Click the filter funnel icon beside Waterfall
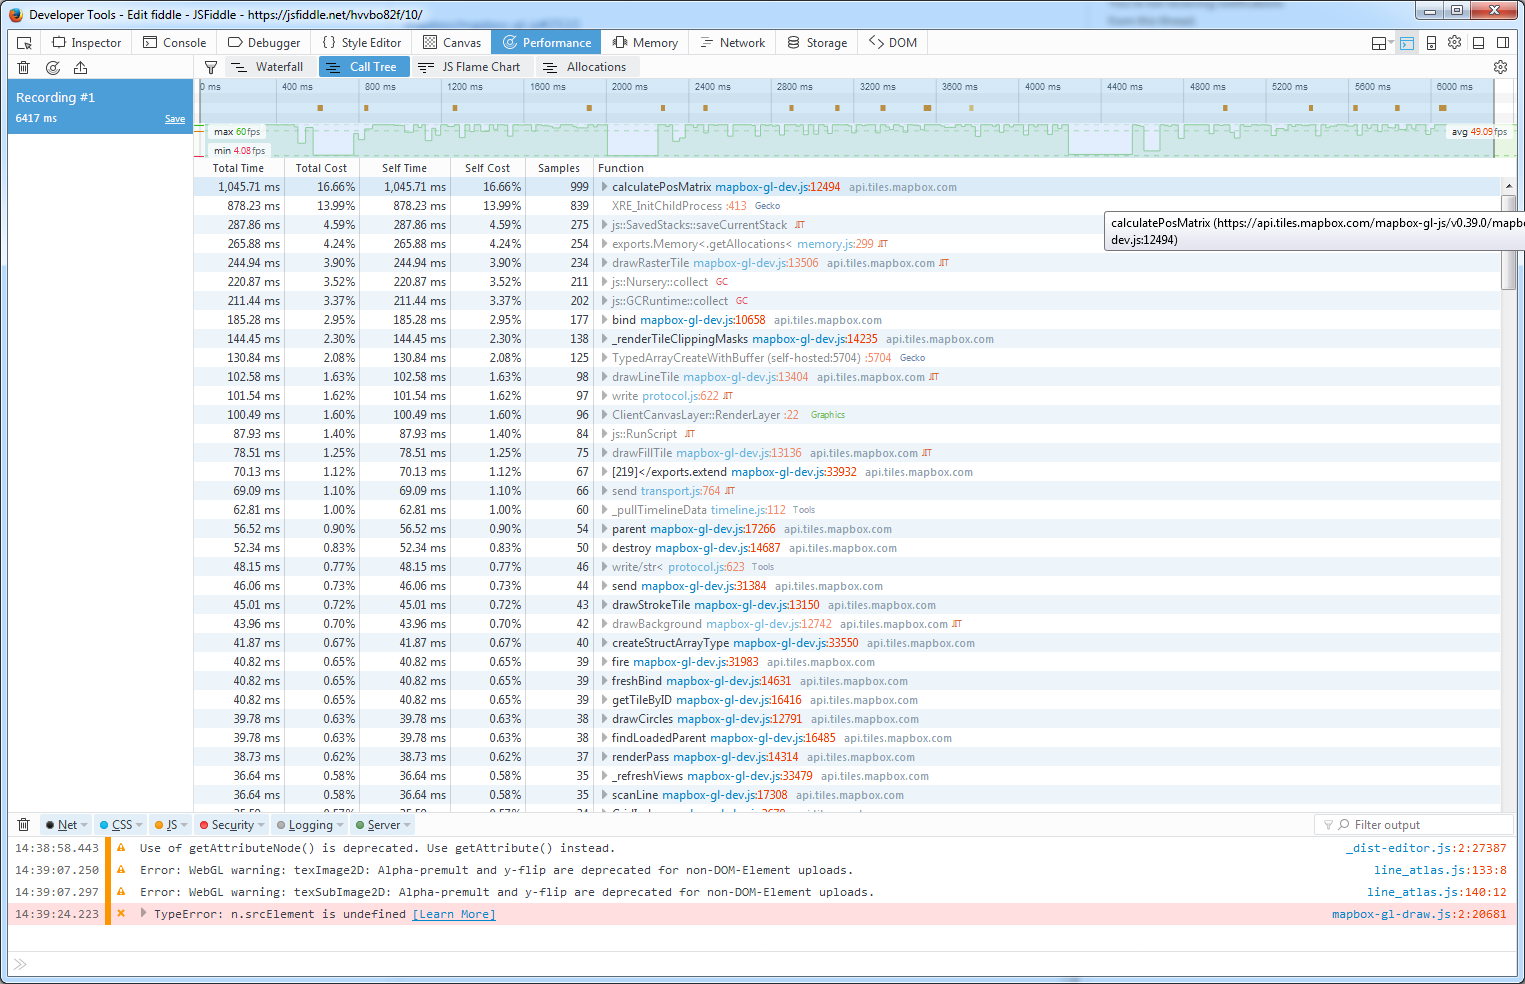 click(210, 66)
